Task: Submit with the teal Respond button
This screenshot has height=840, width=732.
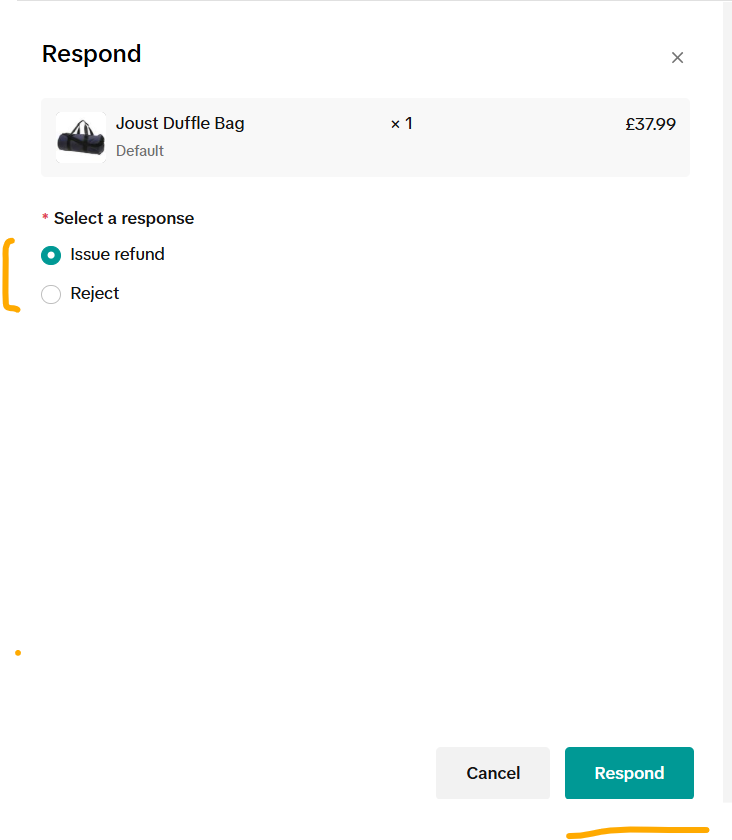Action: tap(629, 773)
